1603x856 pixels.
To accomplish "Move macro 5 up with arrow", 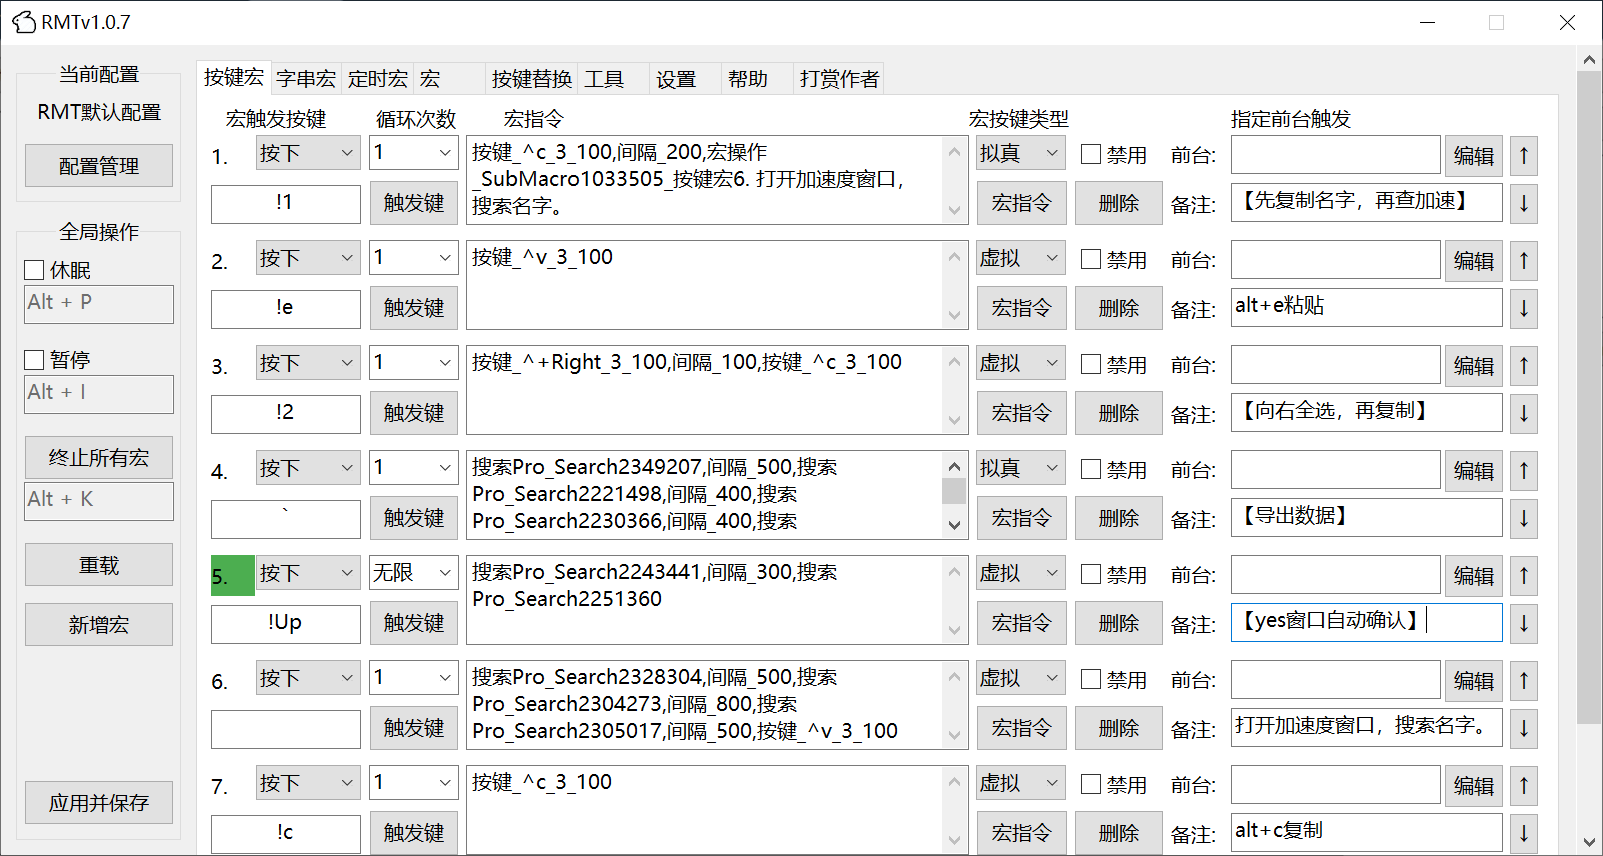I will pos(1523,575).
